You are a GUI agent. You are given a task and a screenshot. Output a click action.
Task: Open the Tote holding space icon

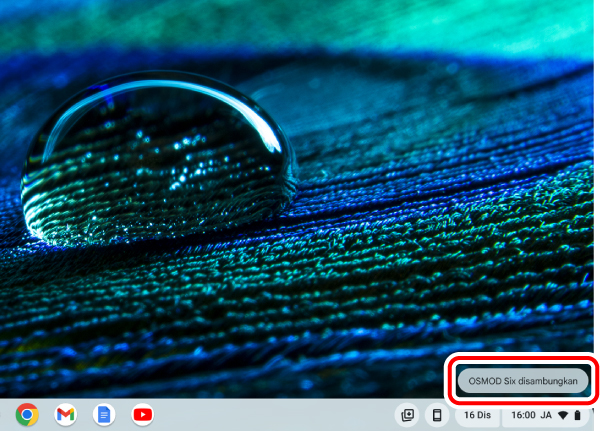407,414
